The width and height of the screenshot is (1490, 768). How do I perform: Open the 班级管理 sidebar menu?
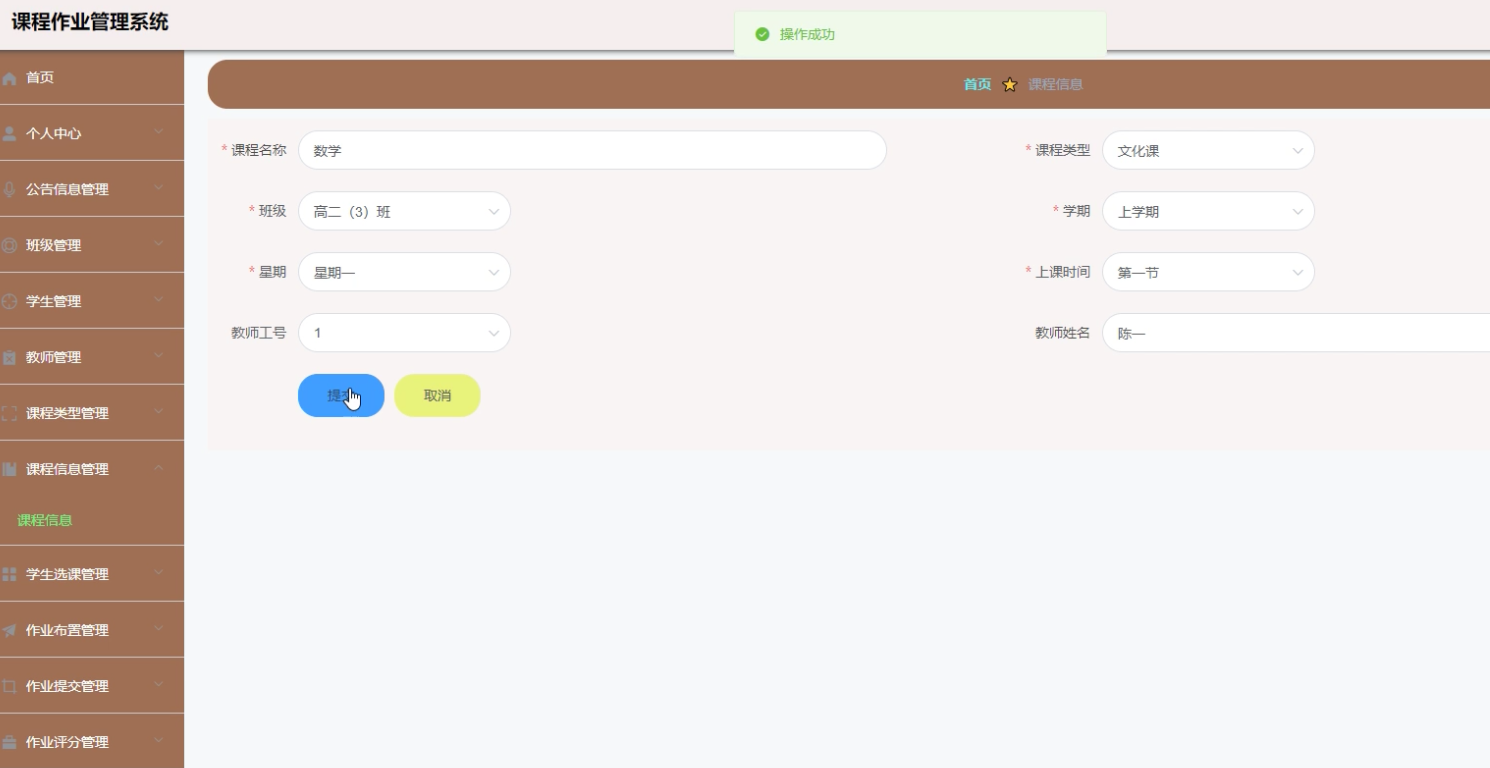pyautogui.click(x=92, y=246)
